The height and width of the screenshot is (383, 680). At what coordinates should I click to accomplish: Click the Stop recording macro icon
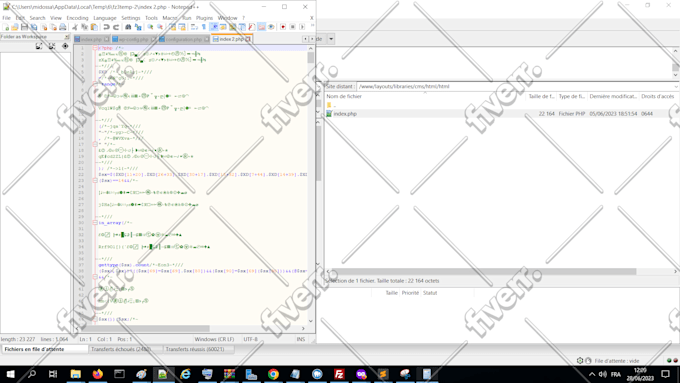(x=292, y=27)
